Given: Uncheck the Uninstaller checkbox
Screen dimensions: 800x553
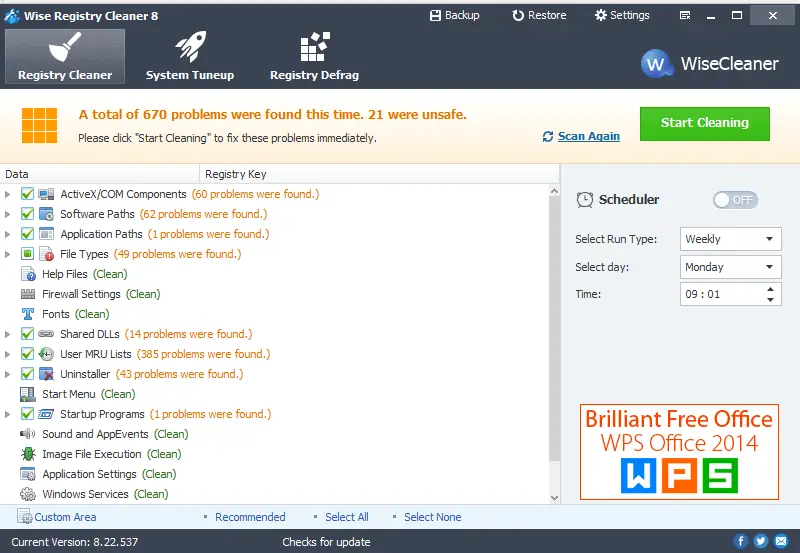Looking at the screenshot, I should pyautogui.click(x=28, y=374).
